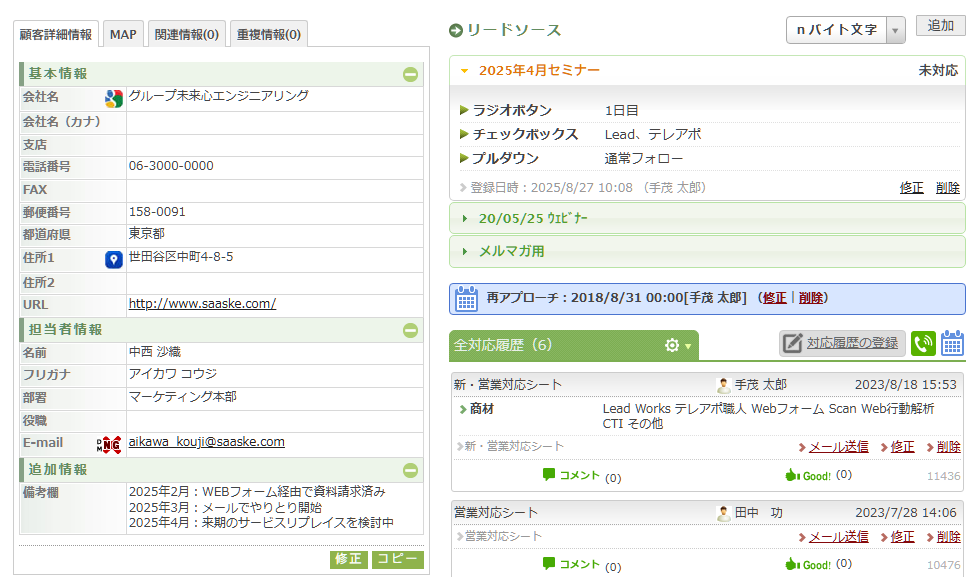Click calendar icon in the 再アプローチ bar
The height and width of the screenshot is (577, 977).
466,298
